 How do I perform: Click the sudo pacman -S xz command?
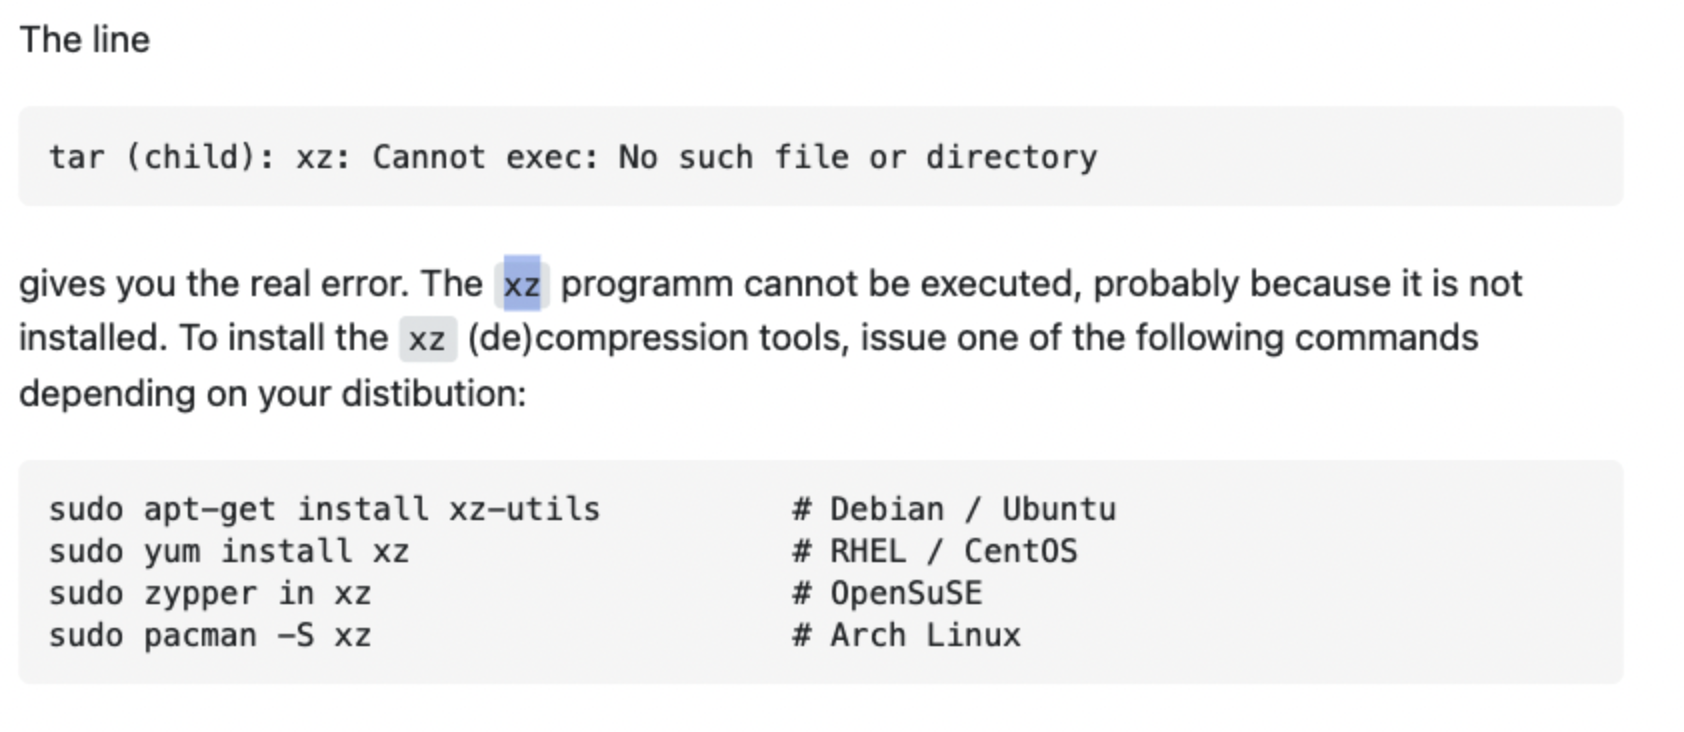tap(210, 635)
